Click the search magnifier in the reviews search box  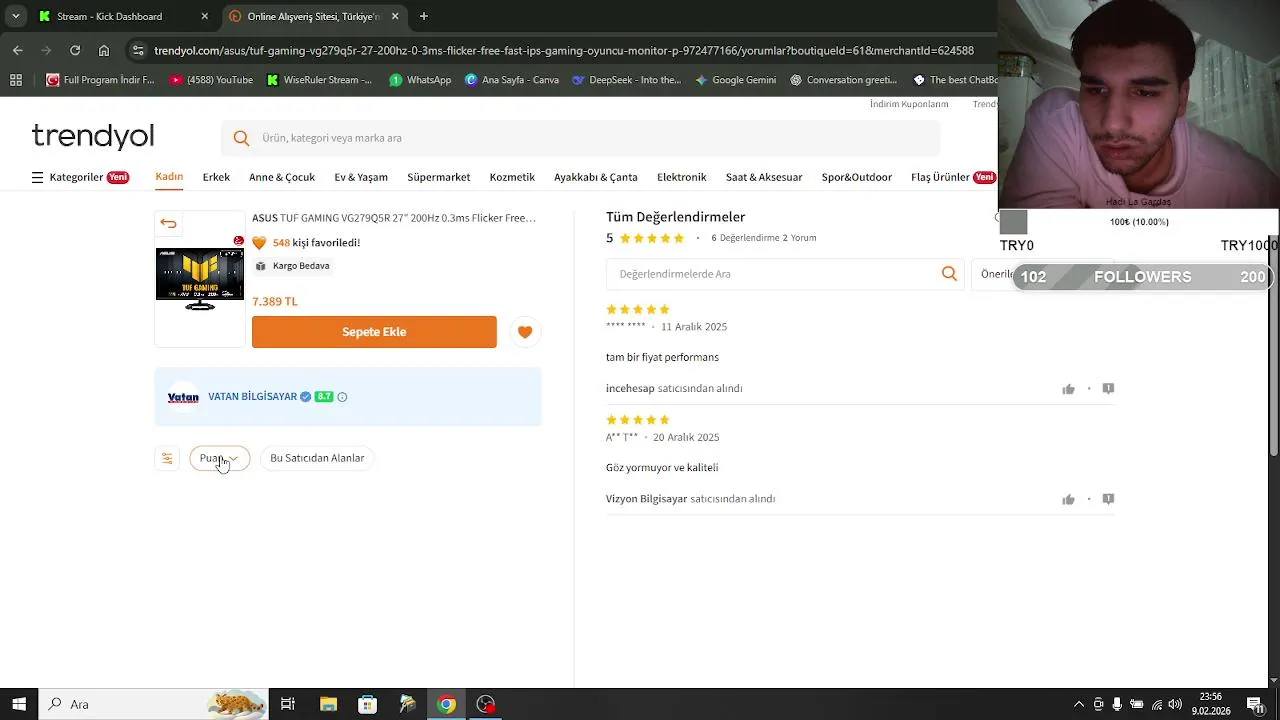tap(949, 274)
